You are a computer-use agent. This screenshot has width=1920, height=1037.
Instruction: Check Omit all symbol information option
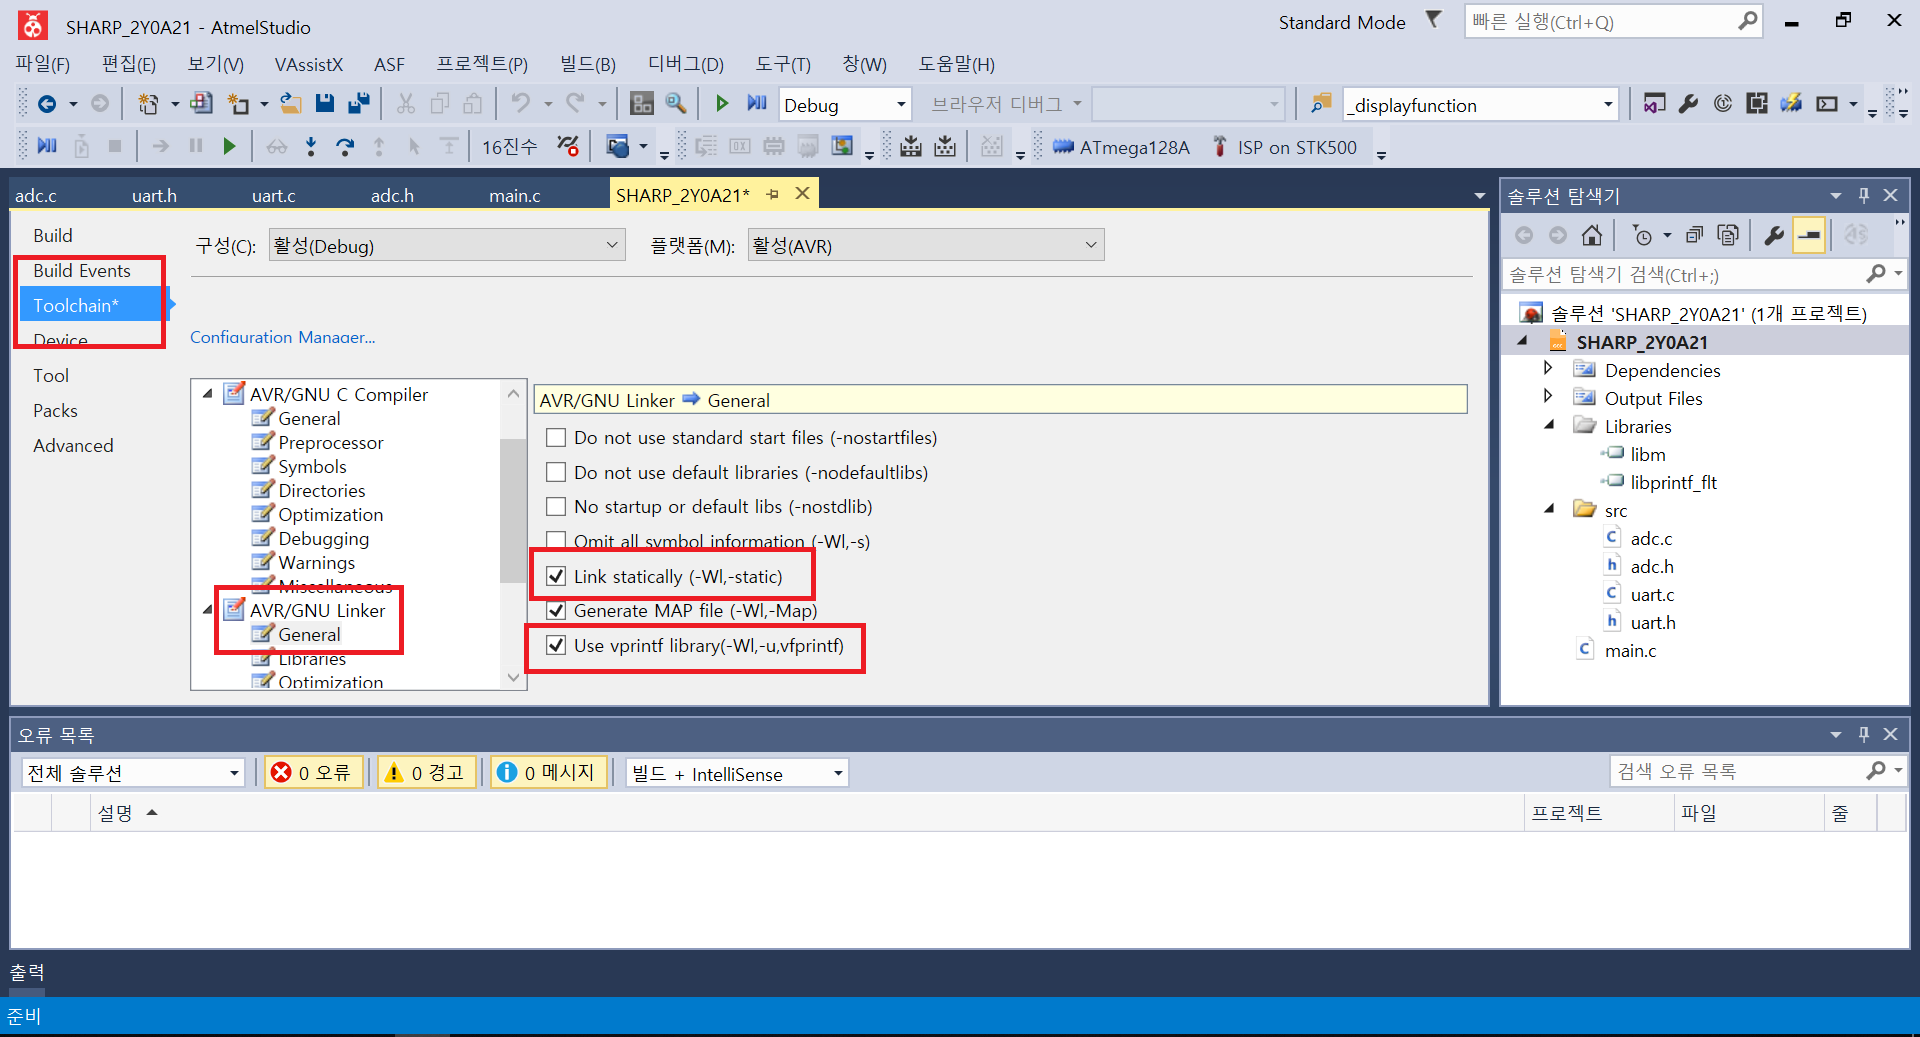click(556, 541)
